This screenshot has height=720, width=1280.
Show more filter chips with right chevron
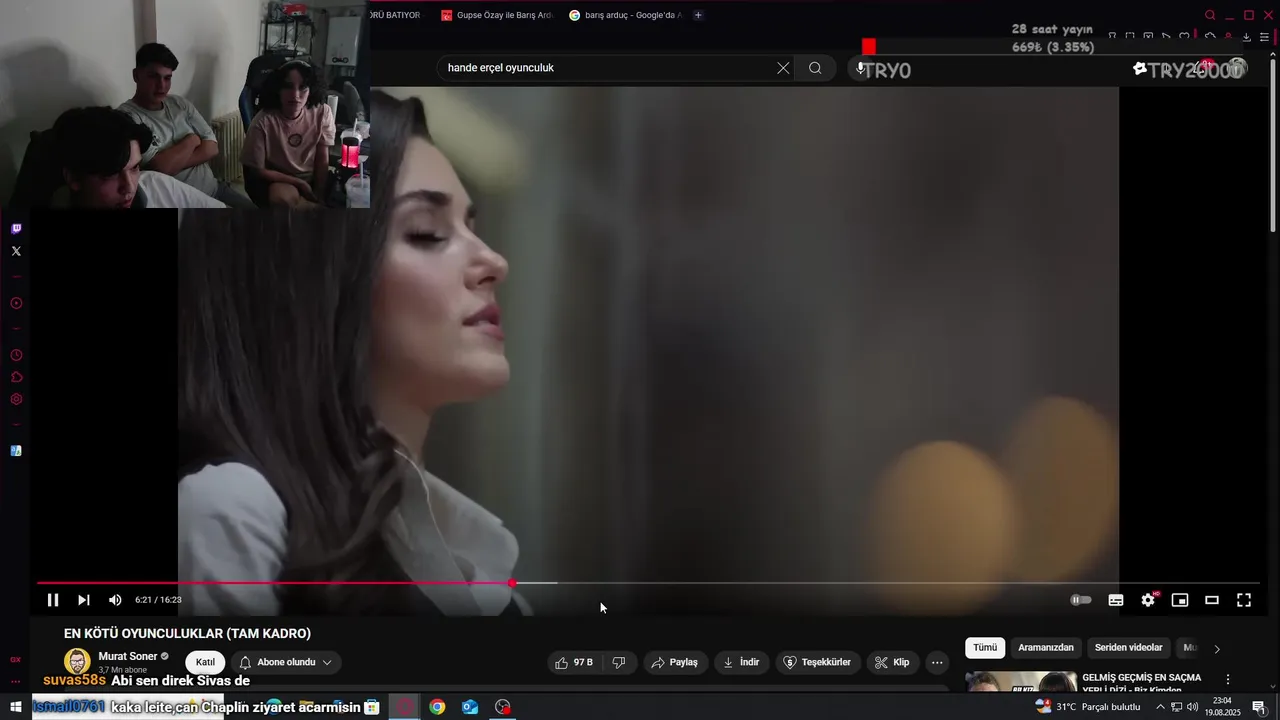coord(1217,649)
